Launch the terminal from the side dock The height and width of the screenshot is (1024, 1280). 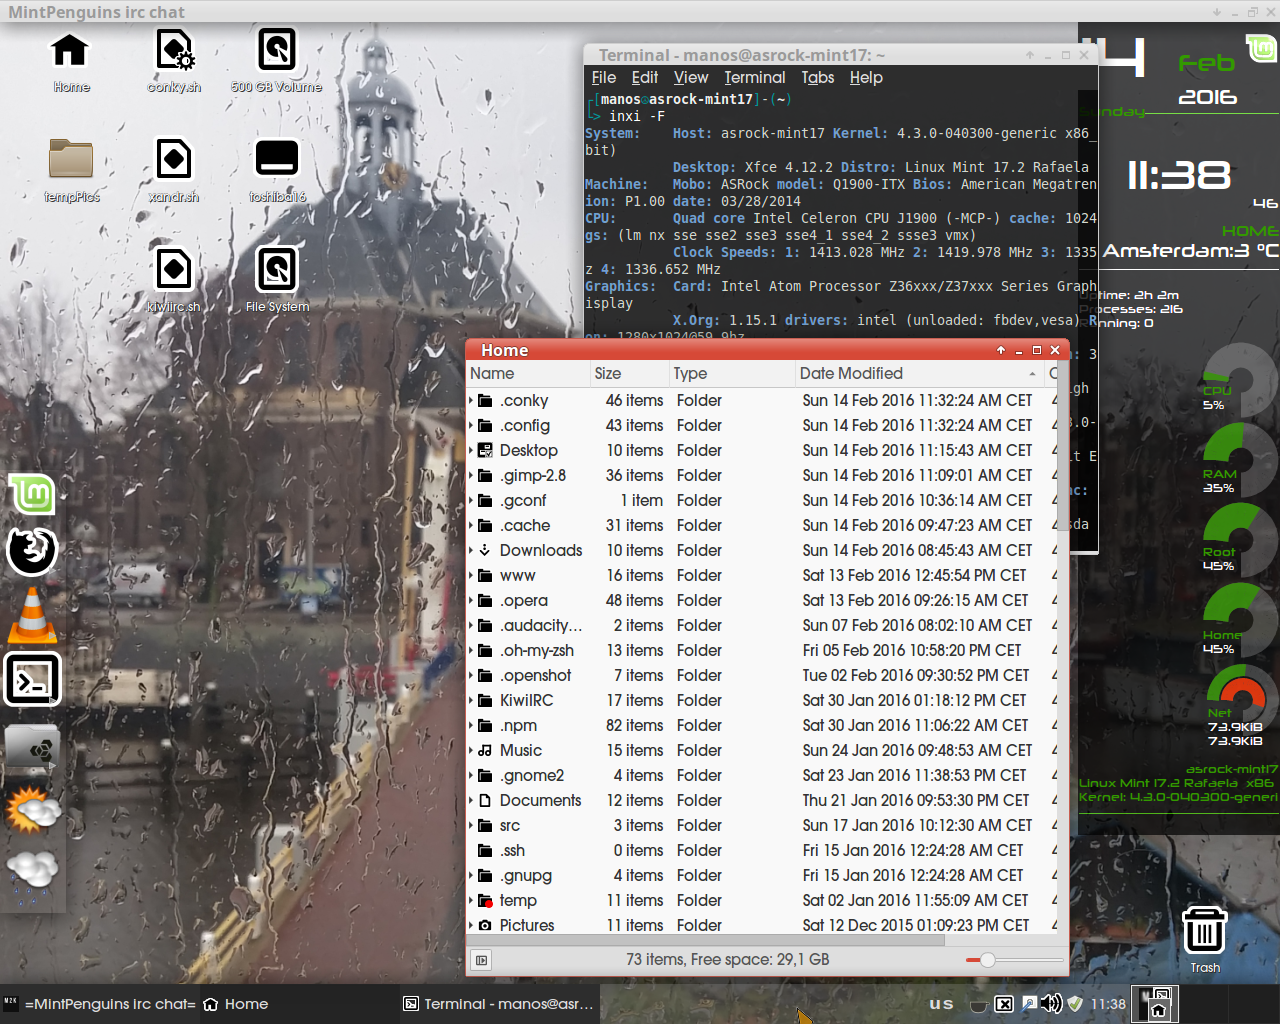pos(32,680)
